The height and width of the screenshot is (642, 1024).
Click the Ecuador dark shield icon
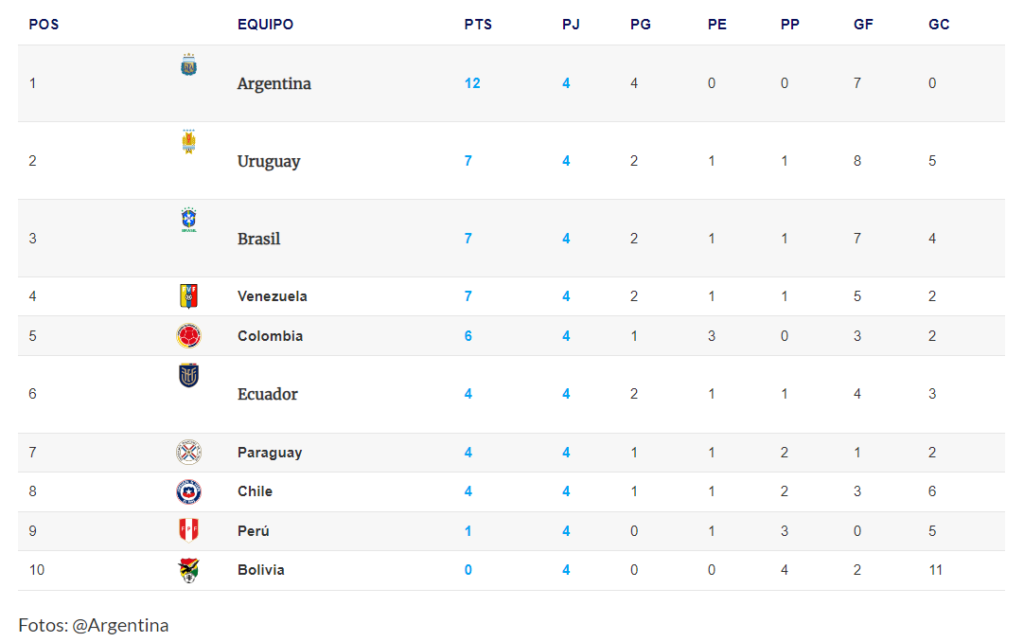pos(189,376)
